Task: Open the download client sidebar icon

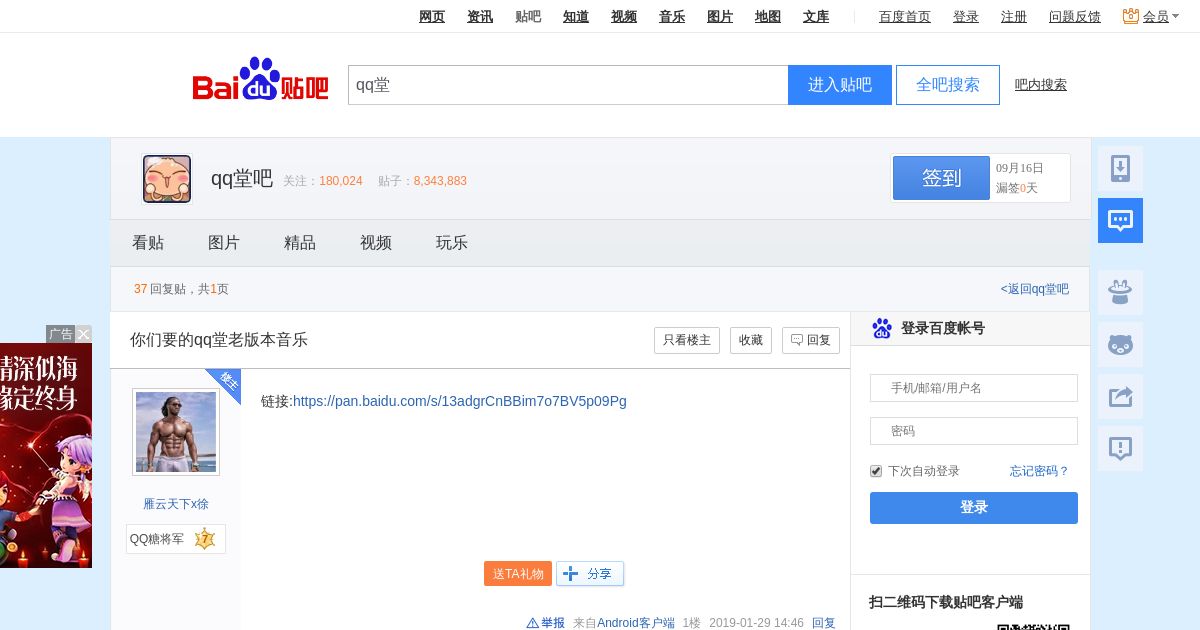Action: (x=1120, y=168)
